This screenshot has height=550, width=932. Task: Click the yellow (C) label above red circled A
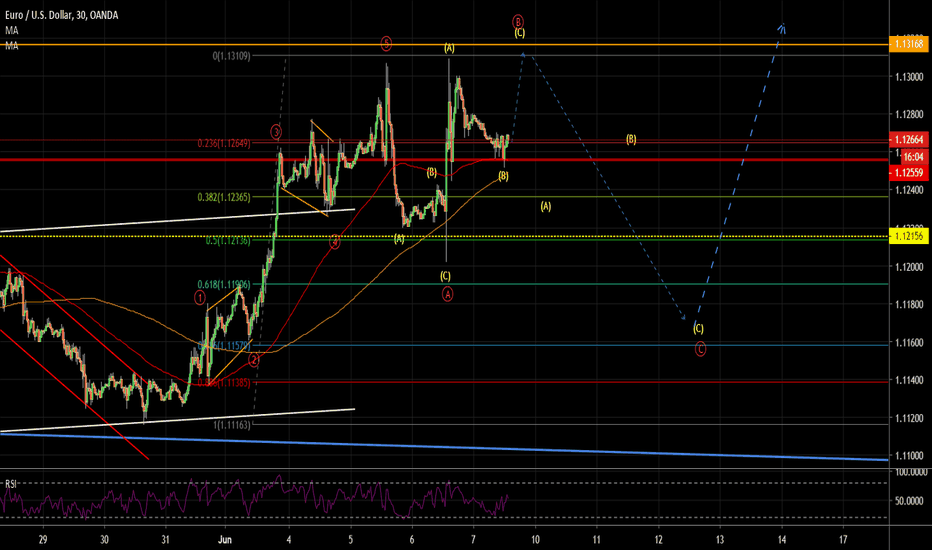(x=445, y=276)
